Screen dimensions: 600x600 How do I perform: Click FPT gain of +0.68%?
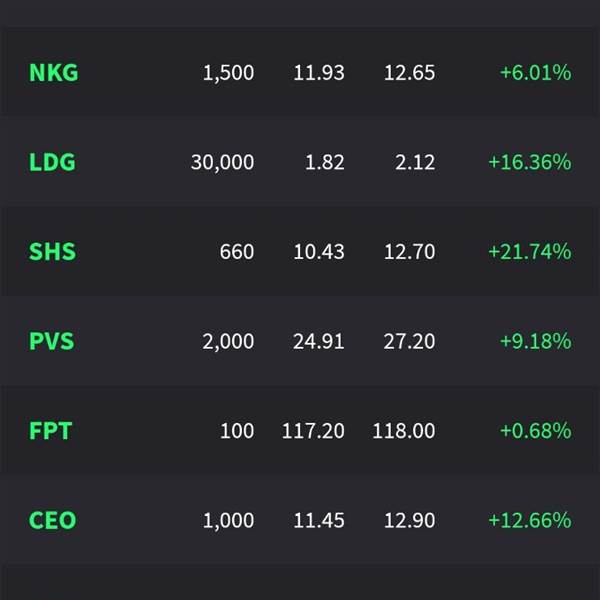point(536,430)
